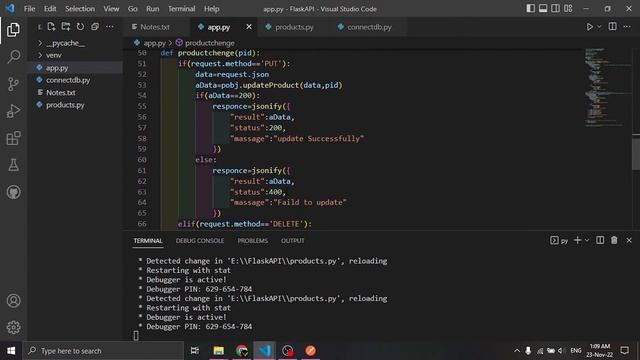Open the Search view in activity bar

[13, 56]
